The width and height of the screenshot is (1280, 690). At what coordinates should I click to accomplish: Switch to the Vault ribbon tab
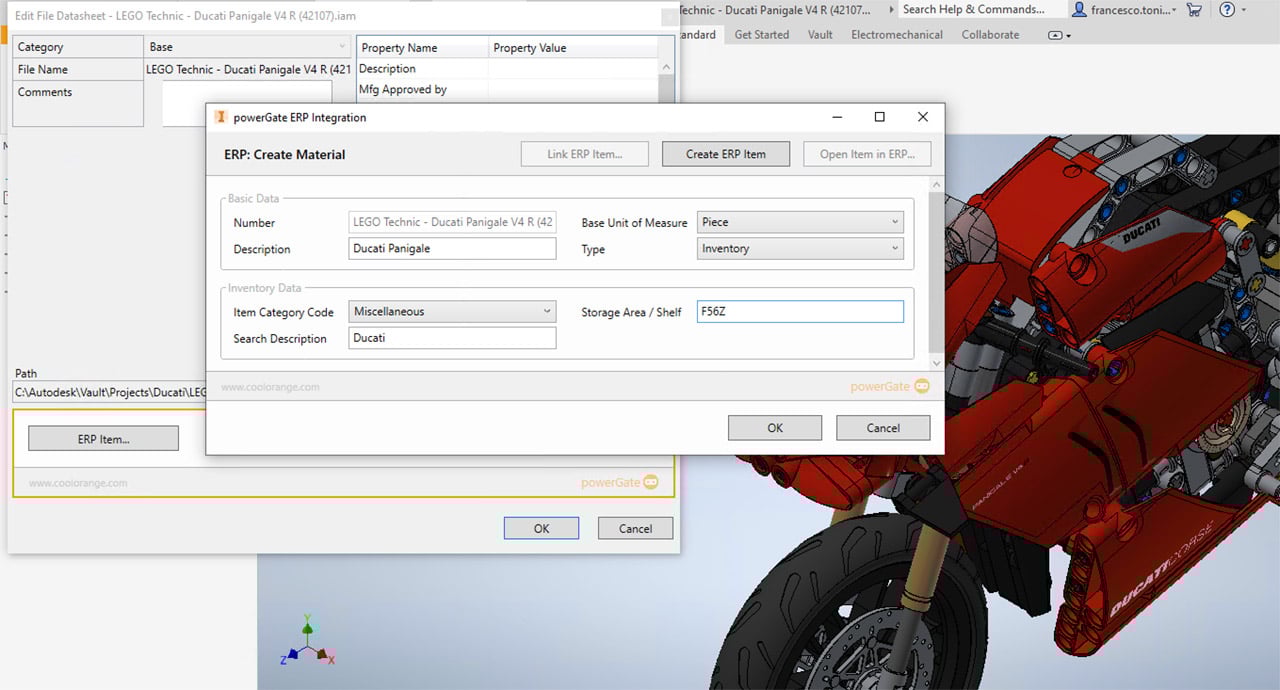(x=820, y=35)
